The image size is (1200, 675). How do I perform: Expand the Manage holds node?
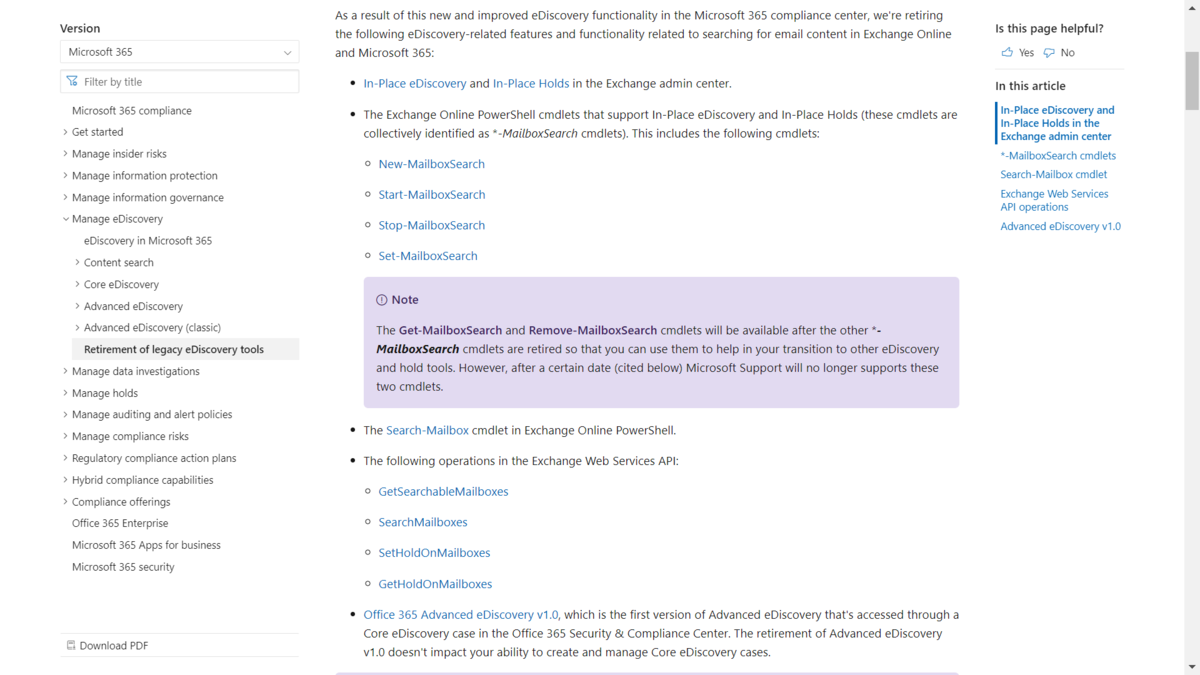(x=66, y=393)
